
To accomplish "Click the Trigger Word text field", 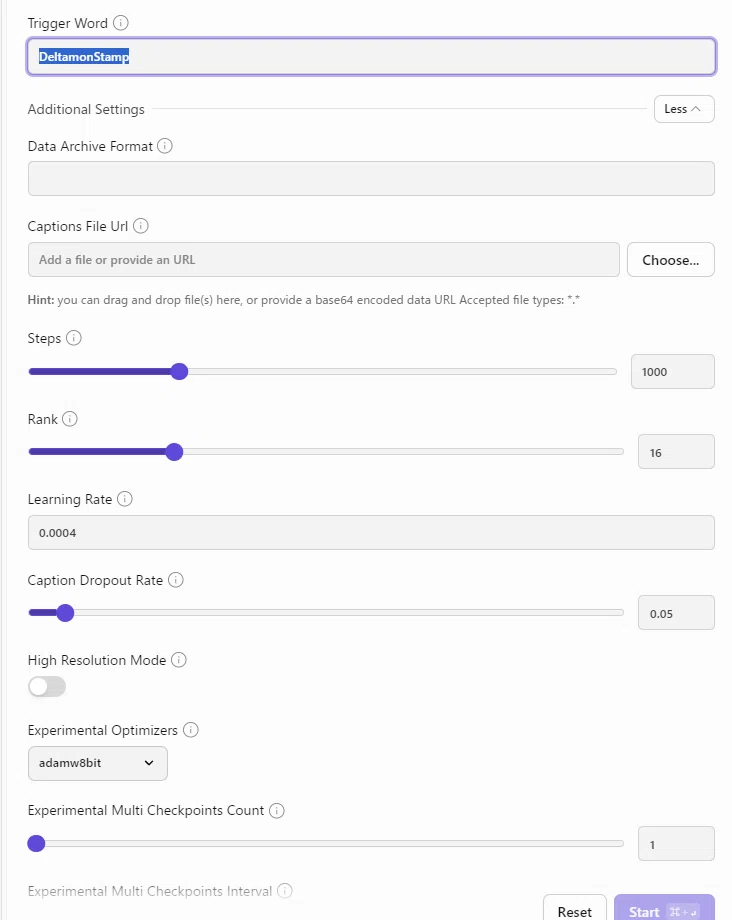I will pyautogui.click(x=371, y=57).
